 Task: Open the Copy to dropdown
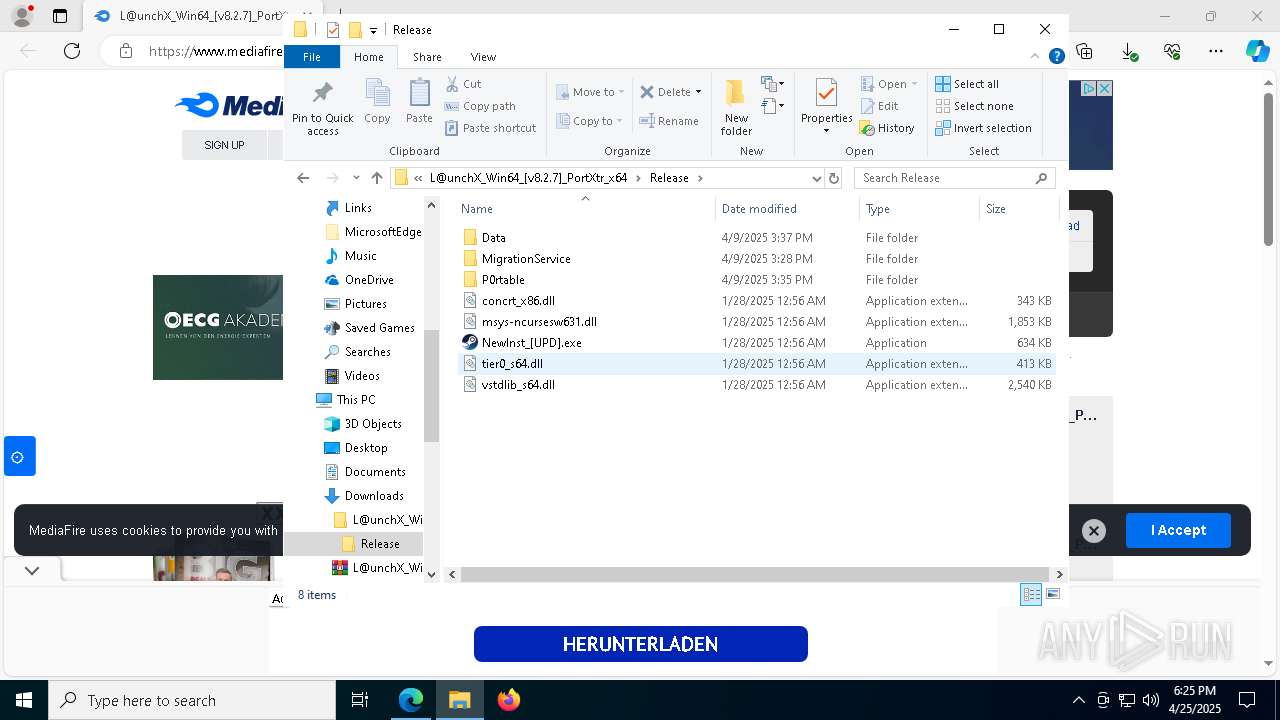pos(590,121)
